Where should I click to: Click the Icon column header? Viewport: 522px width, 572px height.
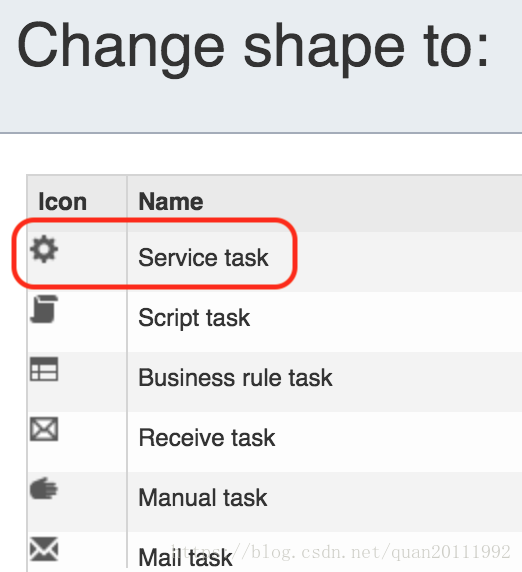[62, 201]
